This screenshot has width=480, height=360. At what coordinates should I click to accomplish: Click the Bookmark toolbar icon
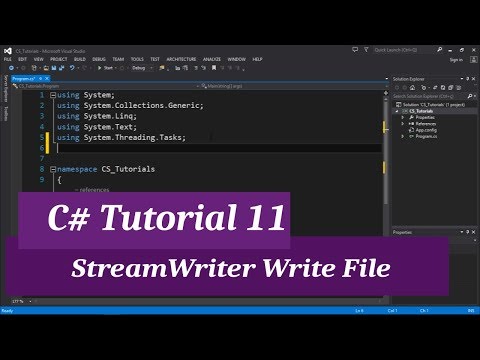click(x=214, y=68)
